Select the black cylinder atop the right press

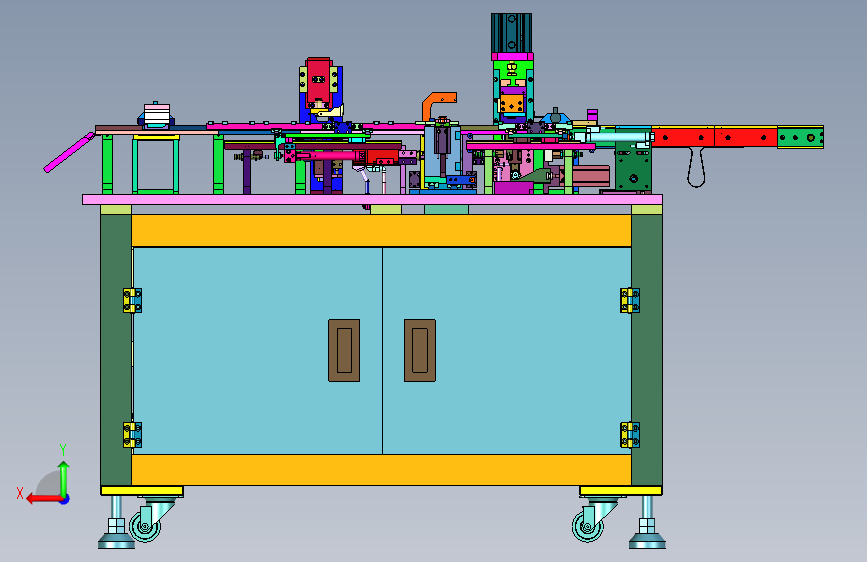511,33
